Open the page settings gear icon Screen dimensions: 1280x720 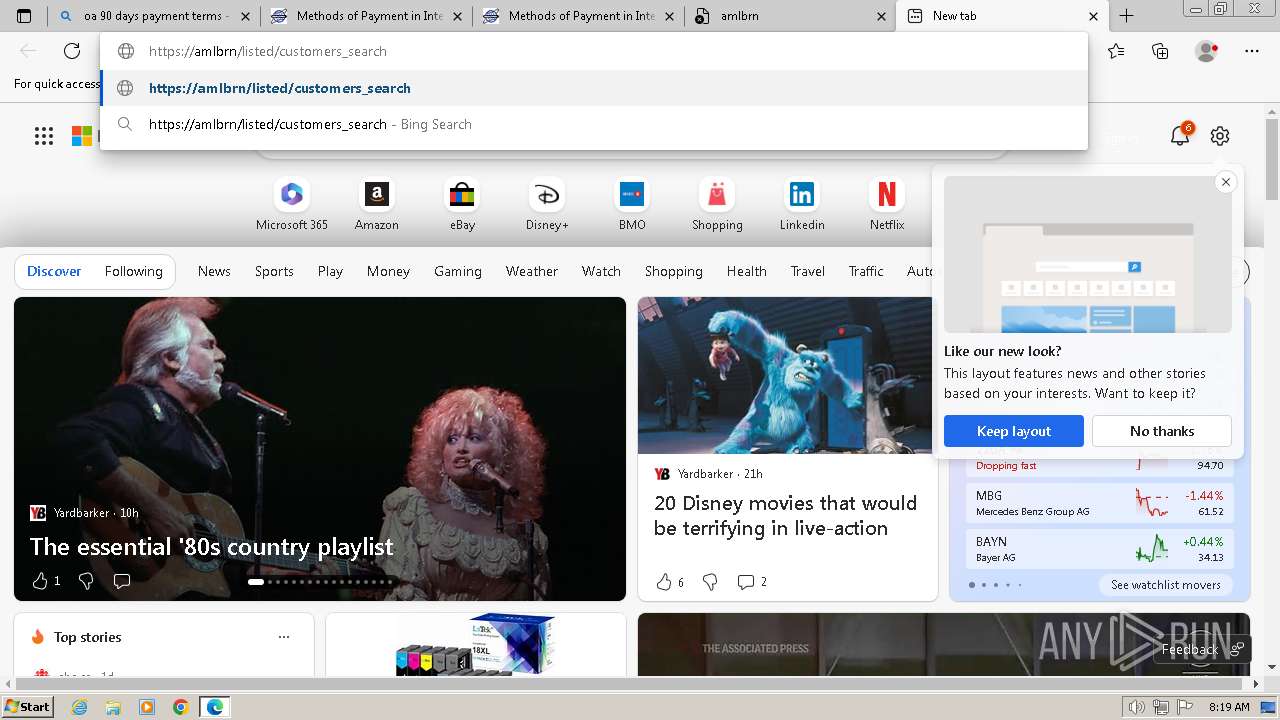(1219, 136)
